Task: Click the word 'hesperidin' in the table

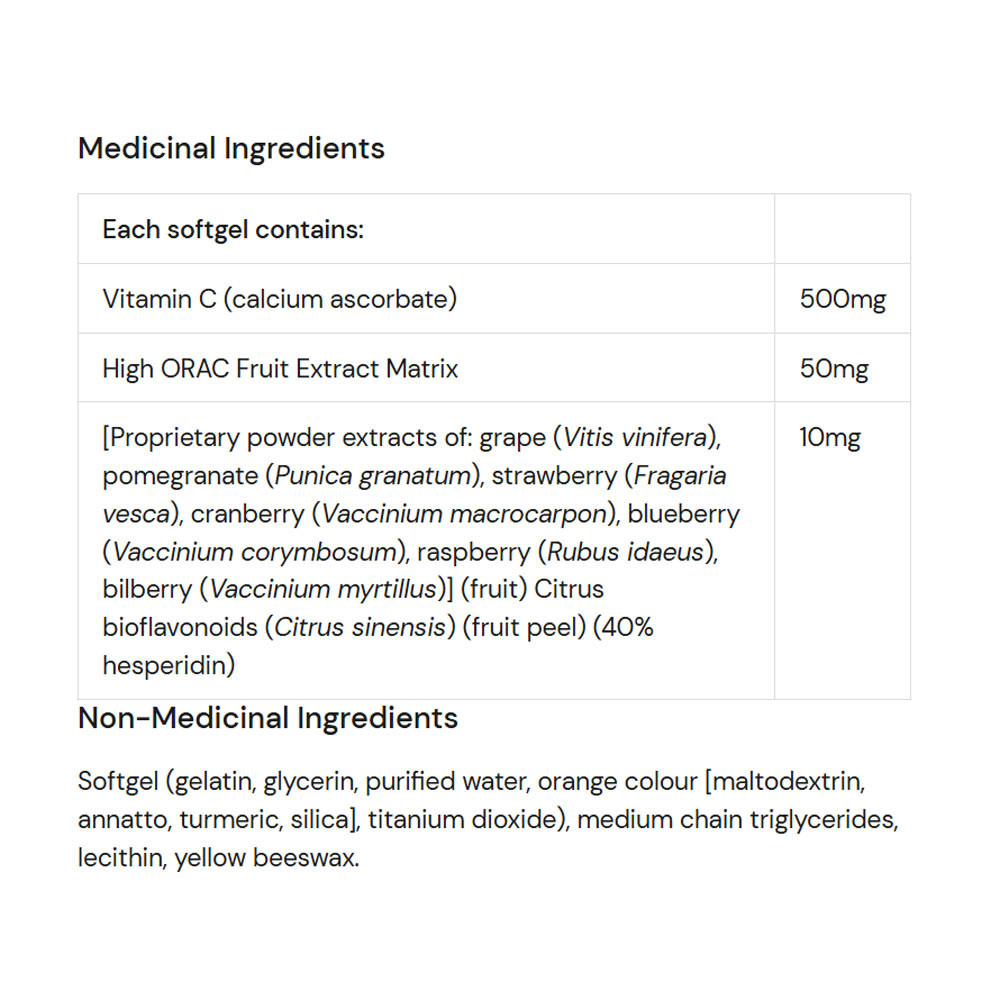Action: point(168,666)
